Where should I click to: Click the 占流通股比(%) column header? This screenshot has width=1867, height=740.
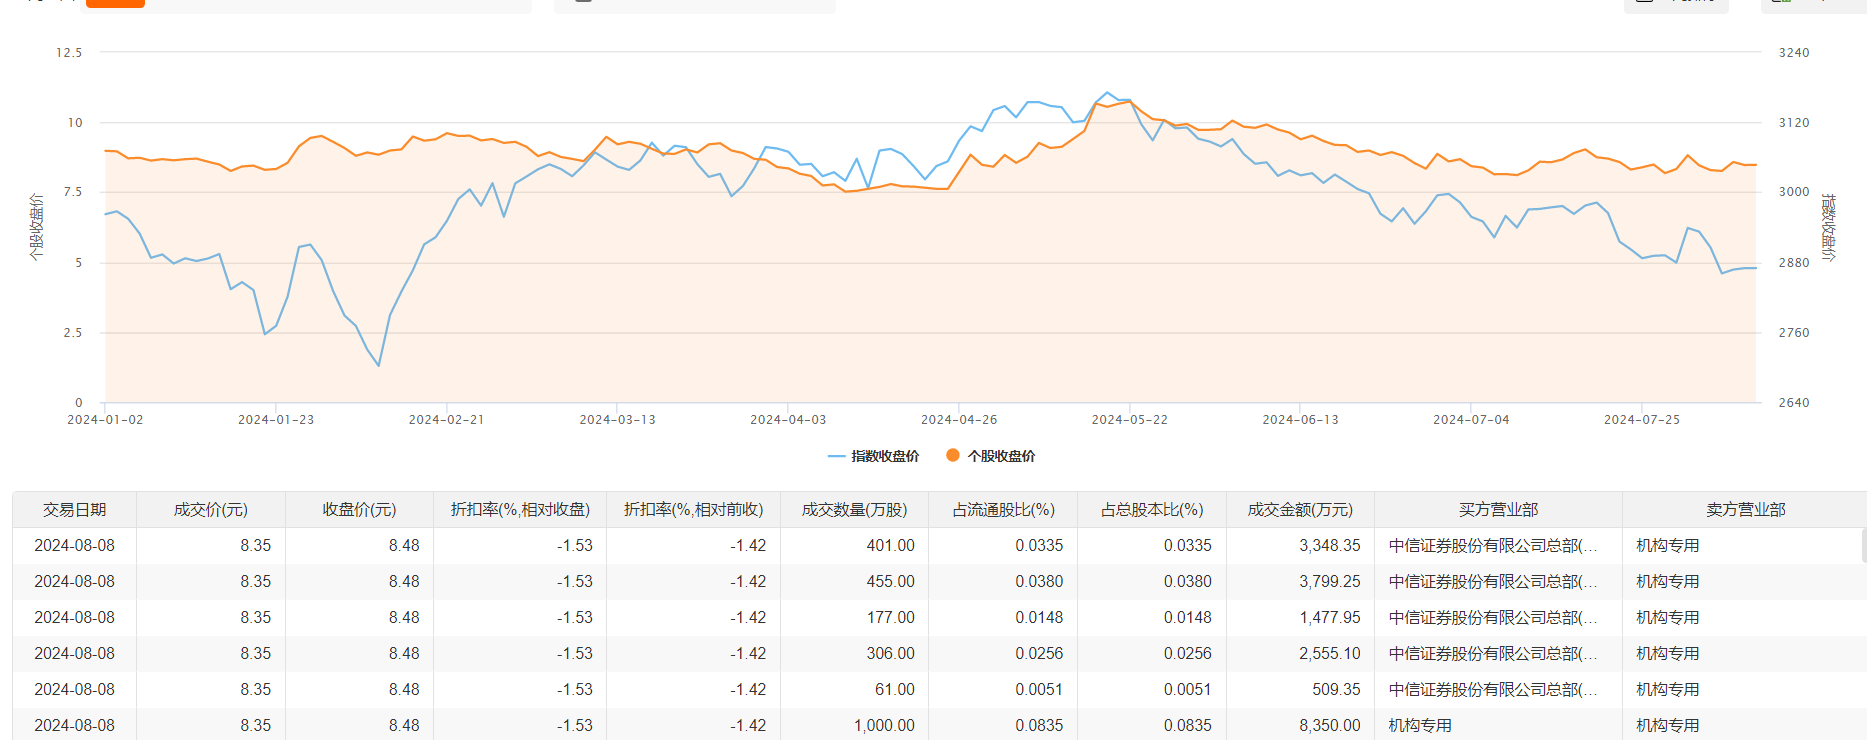[x=1003, y=510]
